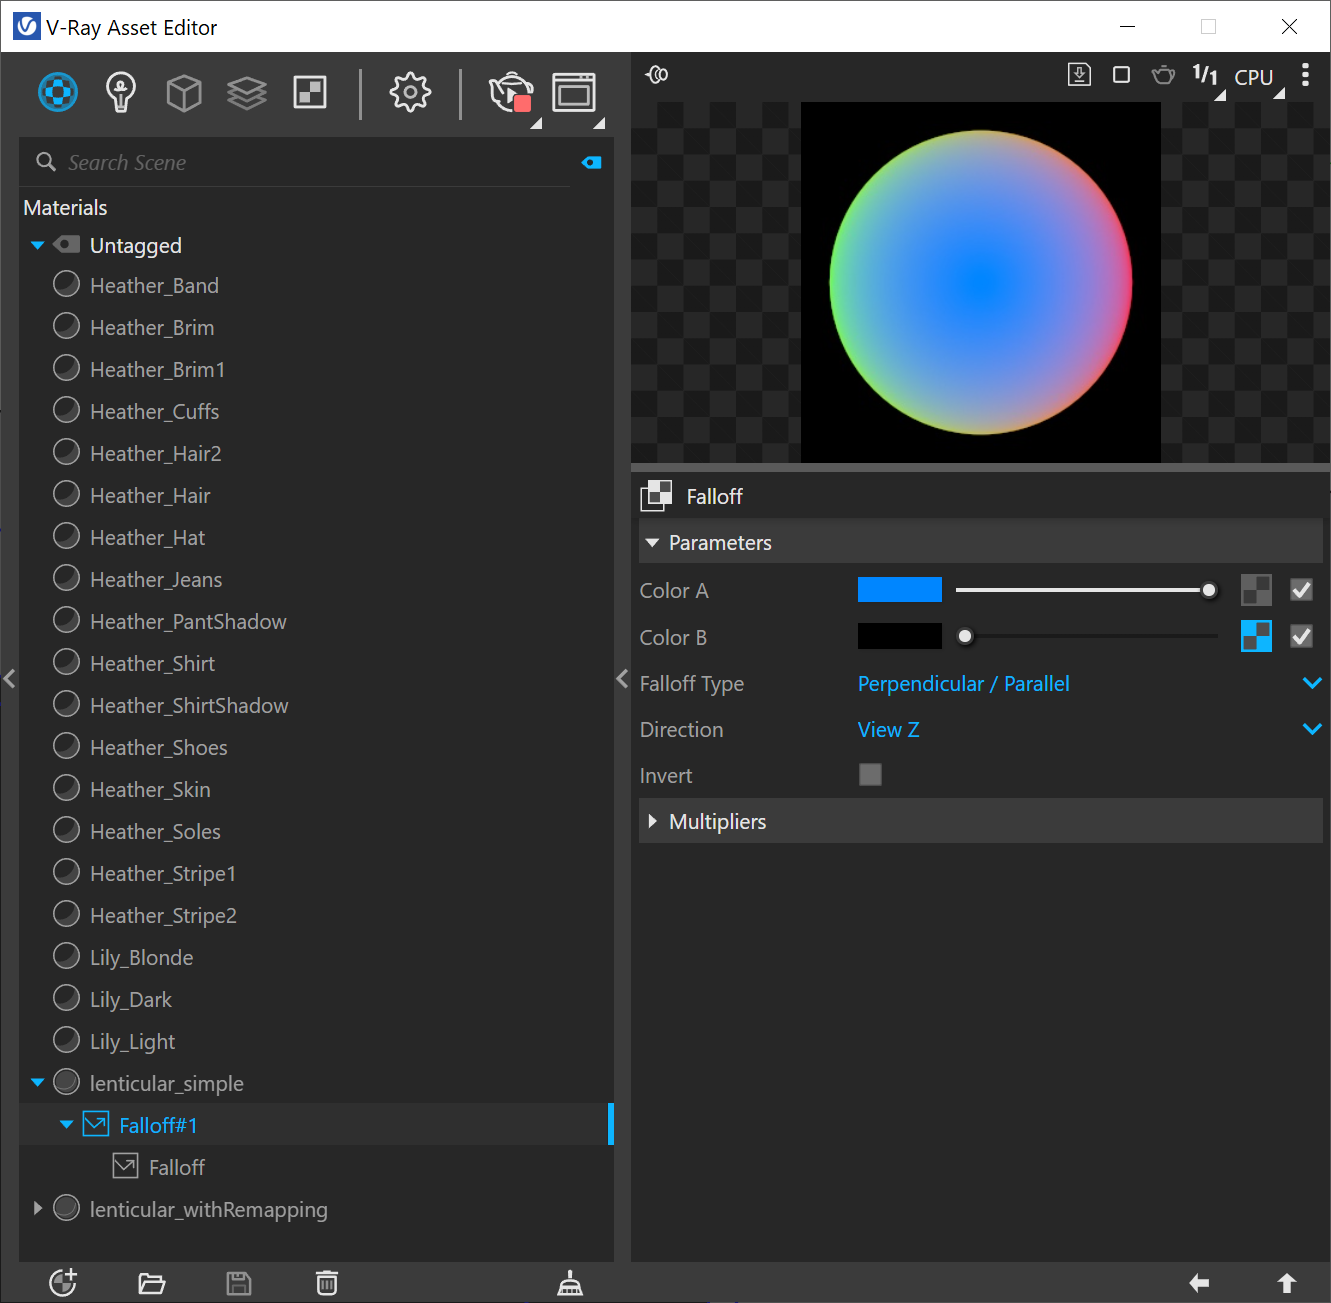Select the Heather_Skin material

pos(149,788)
